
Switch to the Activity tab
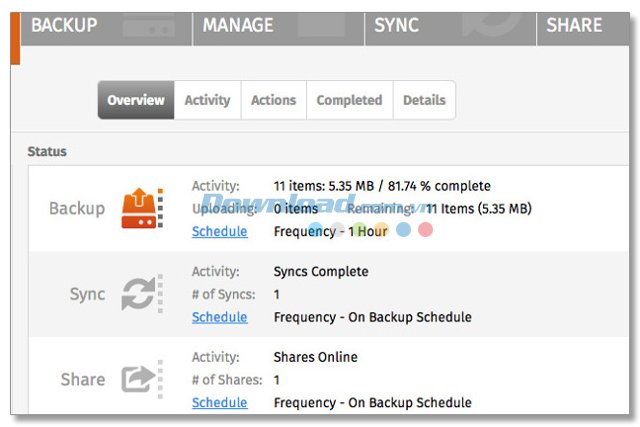[x=207, y=100]
